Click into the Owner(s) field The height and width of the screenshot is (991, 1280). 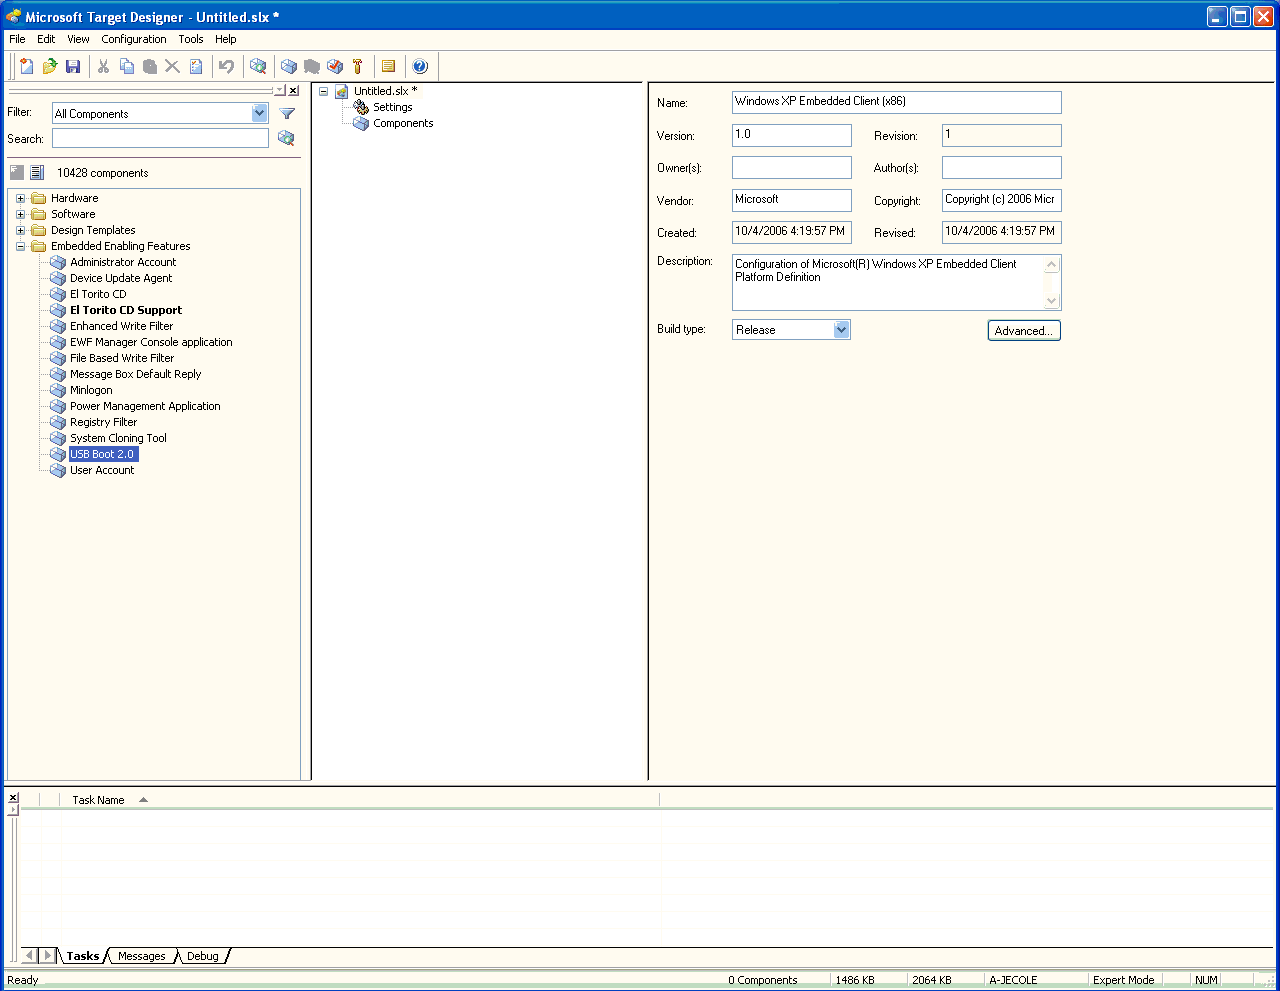[x=792, y=167]
